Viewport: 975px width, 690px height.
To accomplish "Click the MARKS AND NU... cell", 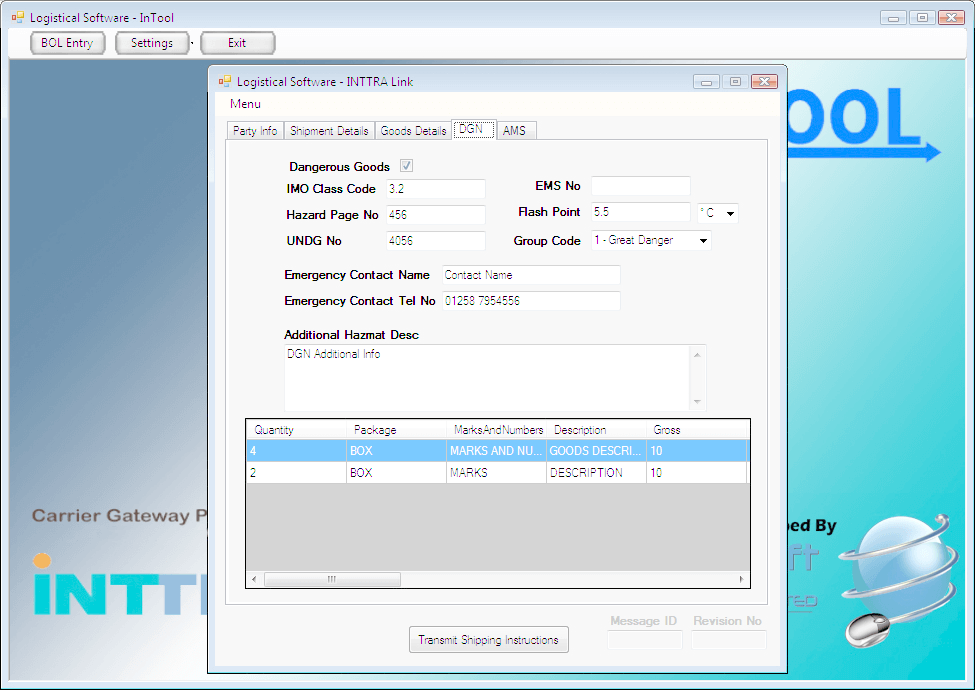I will pos(496,451).
